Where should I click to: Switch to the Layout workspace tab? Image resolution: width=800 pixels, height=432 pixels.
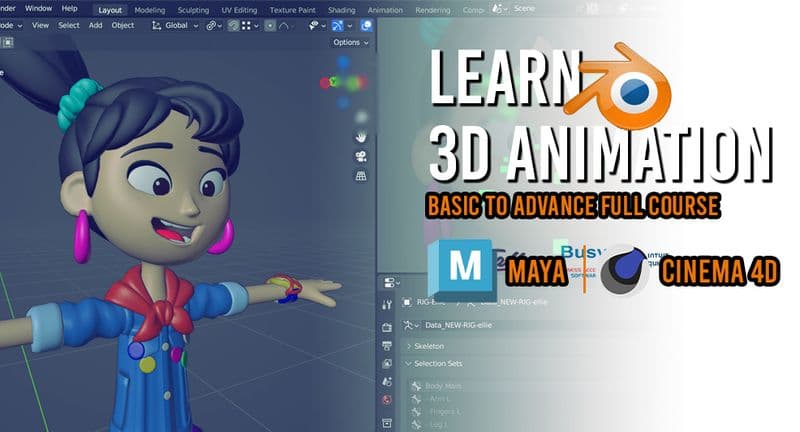click(x=110, y=10)
